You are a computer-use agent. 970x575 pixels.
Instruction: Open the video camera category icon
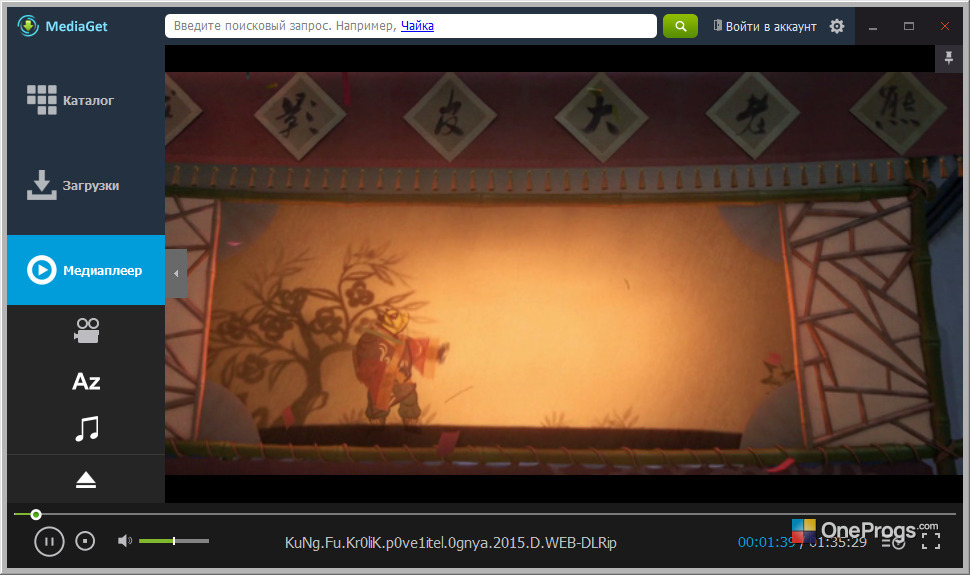[x=86, y=331]
